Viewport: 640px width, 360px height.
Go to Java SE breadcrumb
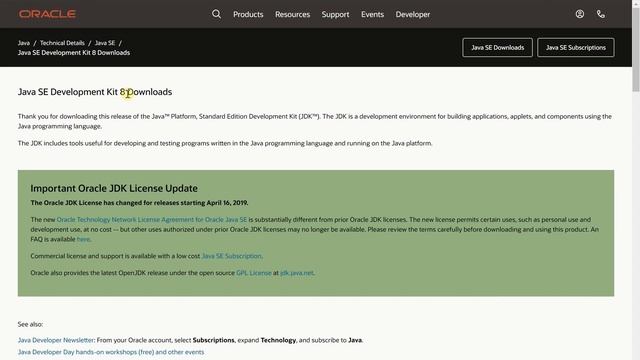click(x=105, y=43)
